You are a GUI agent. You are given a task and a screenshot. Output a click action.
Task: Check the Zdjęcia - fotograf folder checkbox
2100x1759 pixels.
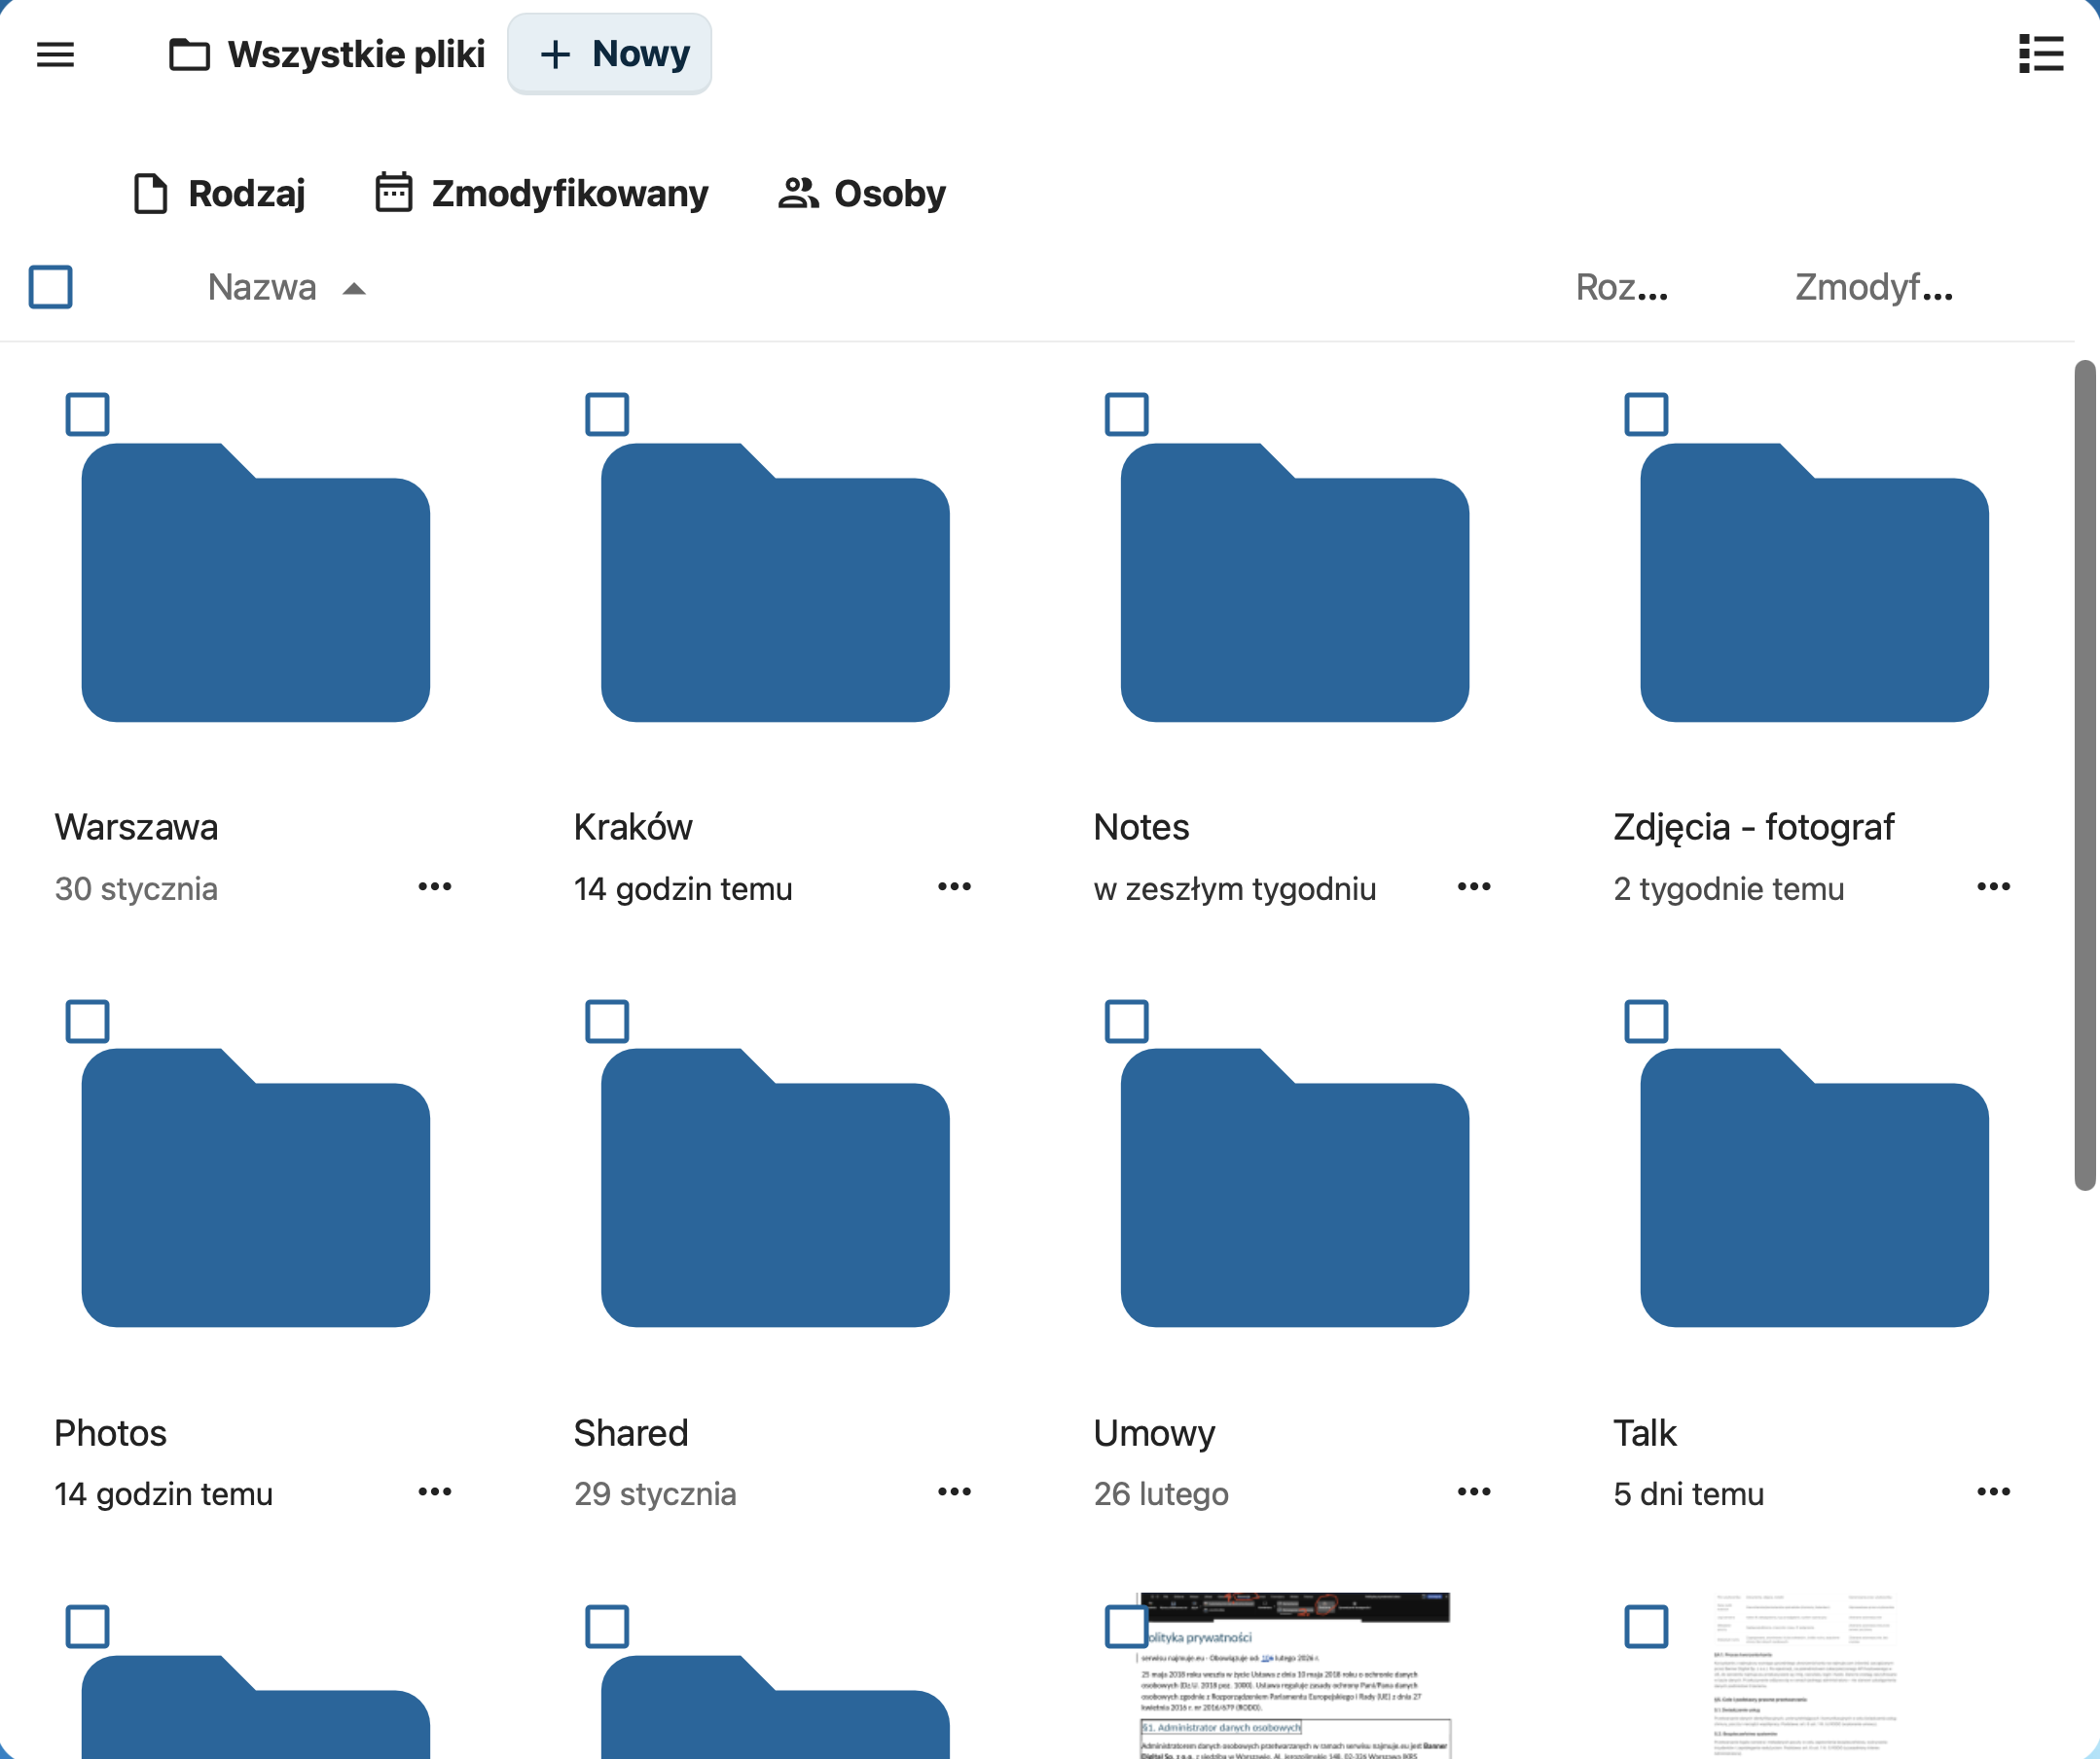1646,414
